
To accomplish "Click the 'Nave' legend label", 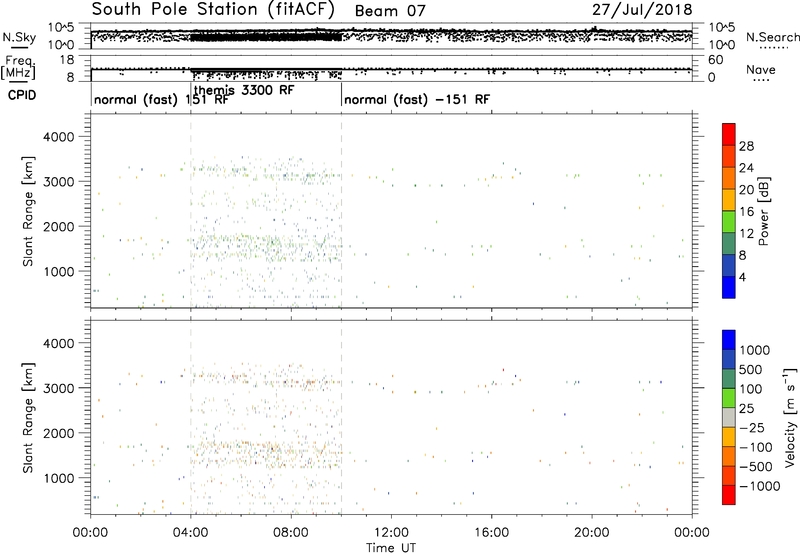I will click(761, 69).
